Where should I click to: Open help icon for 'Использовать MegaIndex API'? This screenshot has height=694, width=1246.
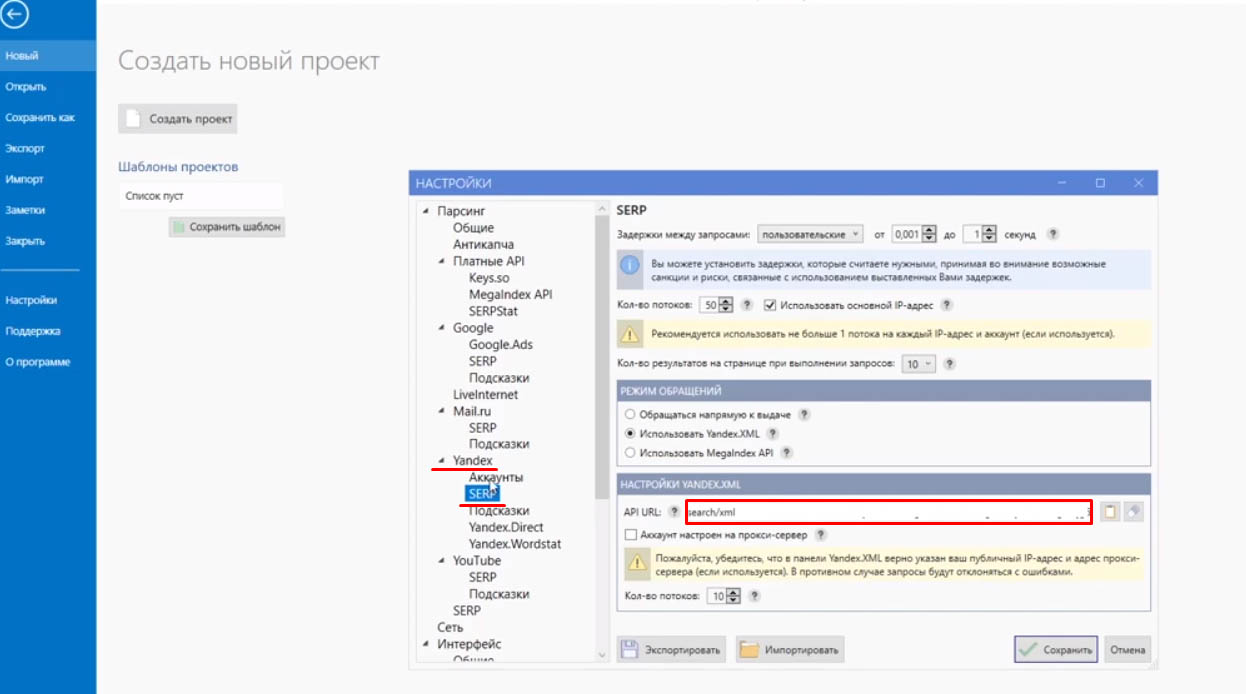click(x=786, y=453)
